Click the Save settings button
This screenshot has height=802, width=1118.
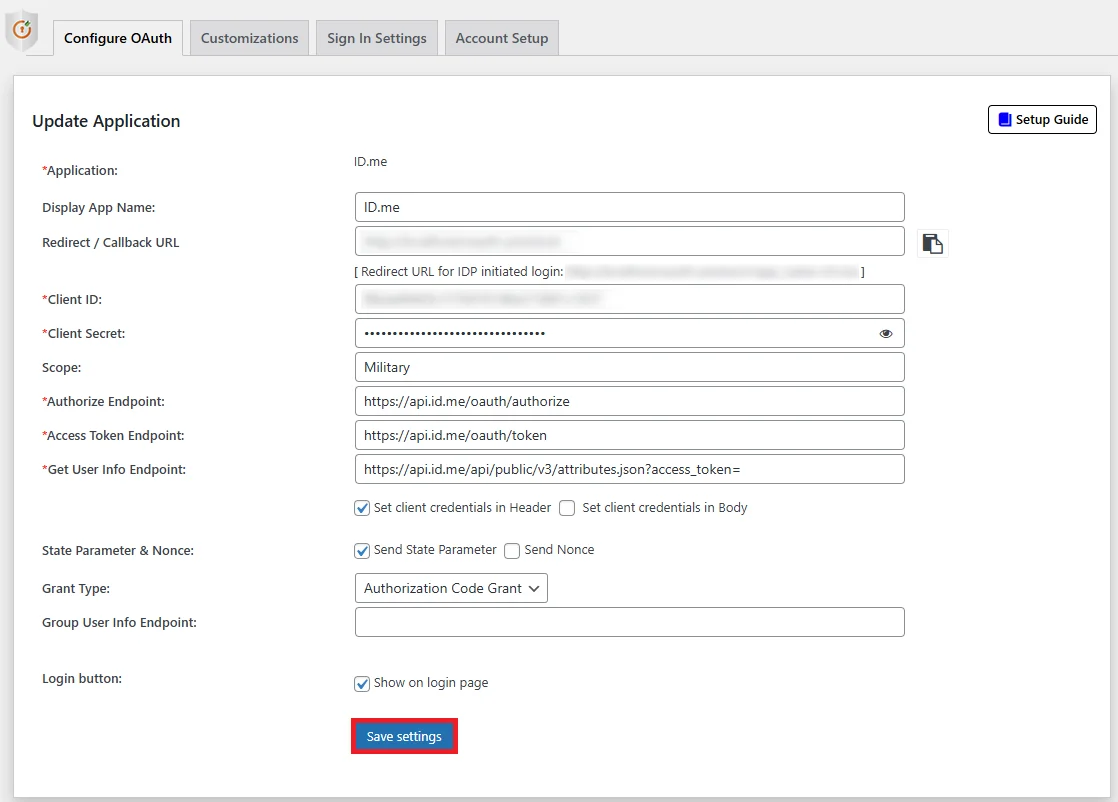pyautogui.click(x=404, y=736)
